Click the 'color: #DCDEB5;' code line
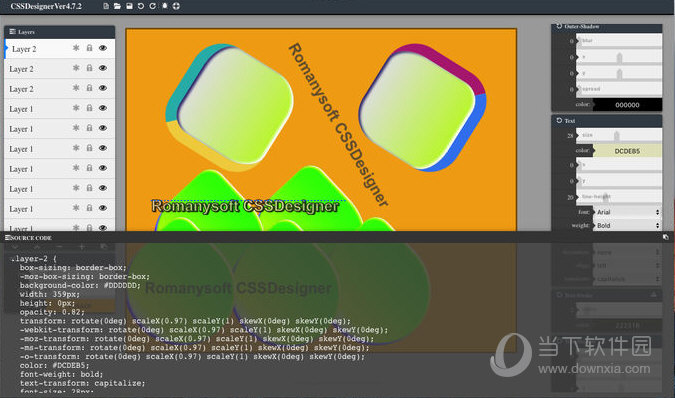Viewport: 675px width, 398px height. pos(54,365)
